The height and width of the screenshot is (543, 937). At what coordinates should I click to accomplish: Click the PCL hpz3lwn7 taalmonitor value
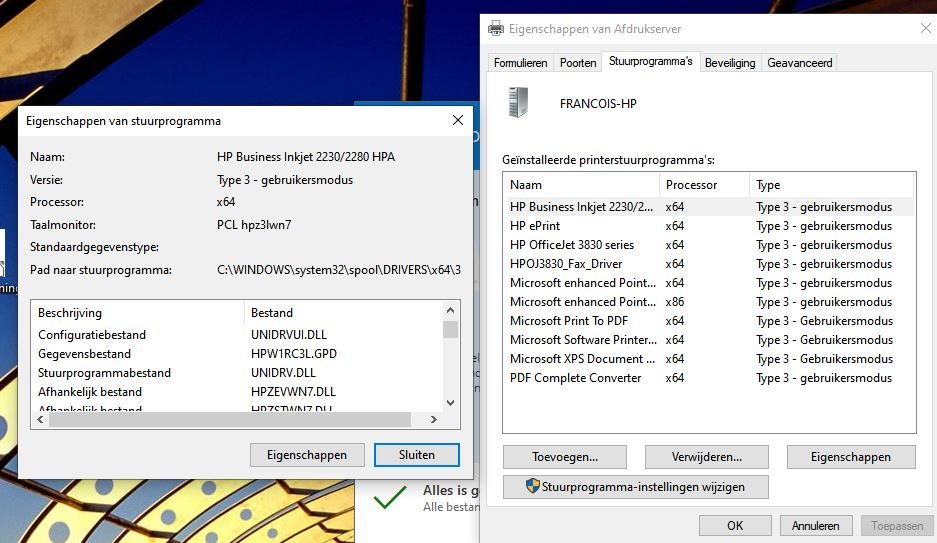pos(254,225)
